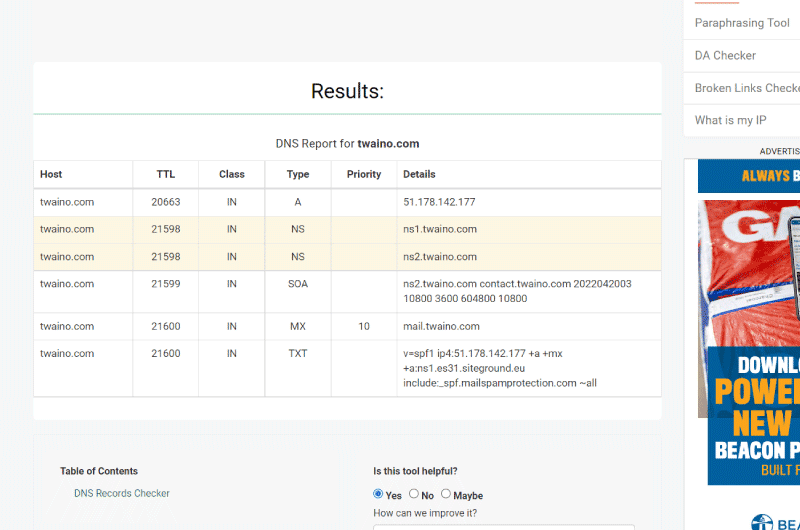
Task: Click the Class column header
Action: pyautogui.click(x=232, y=174)
